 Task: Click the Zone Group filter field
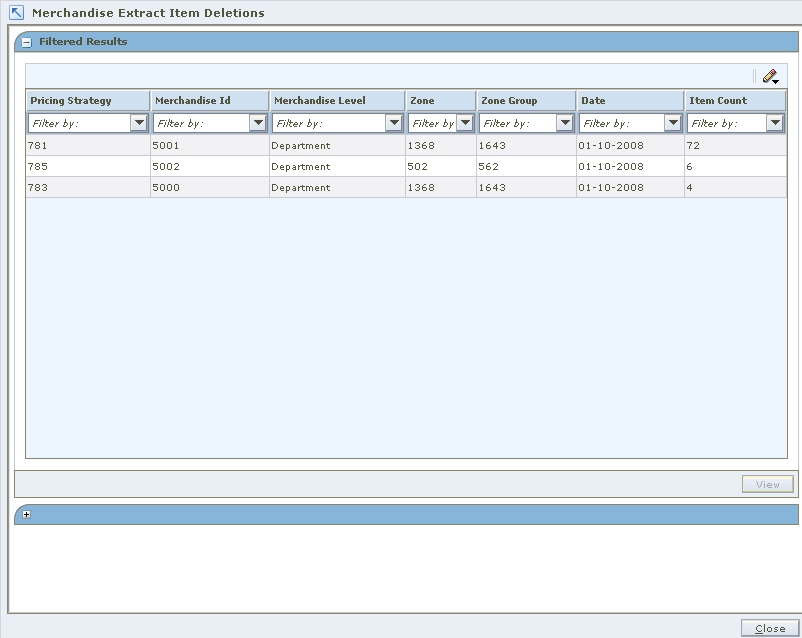tap(518, 123)
